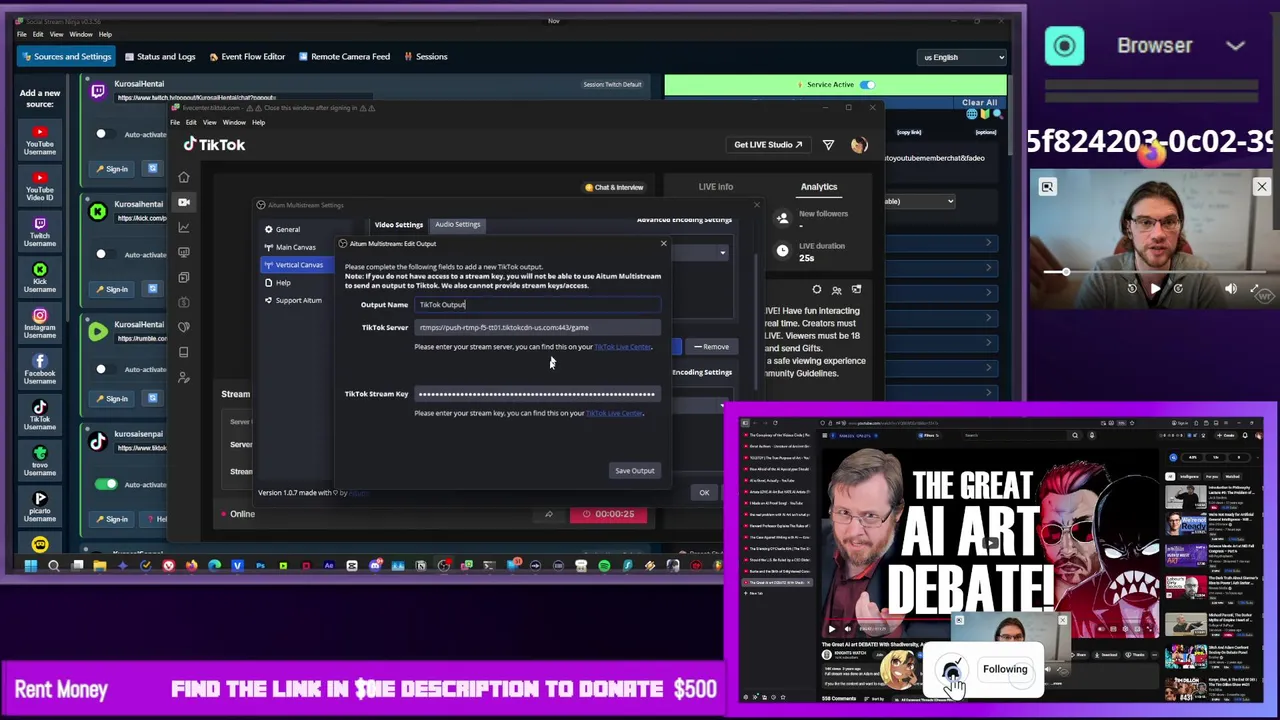Click Sign-in for the Twitch source
The height and width of the screenshot is (720, 1280).
click(112, 169)
